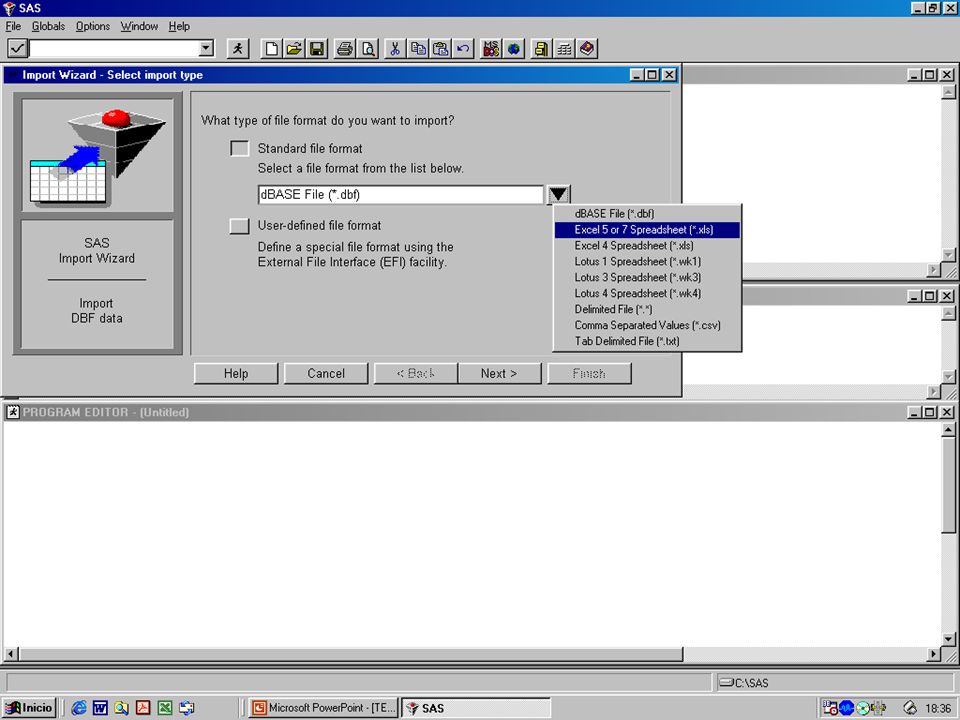This screenshot has width=960, height=720.
Task: Choose Lotus 4 Spreadsheet (*.wk4)
Action: click(x=647, y=293)
